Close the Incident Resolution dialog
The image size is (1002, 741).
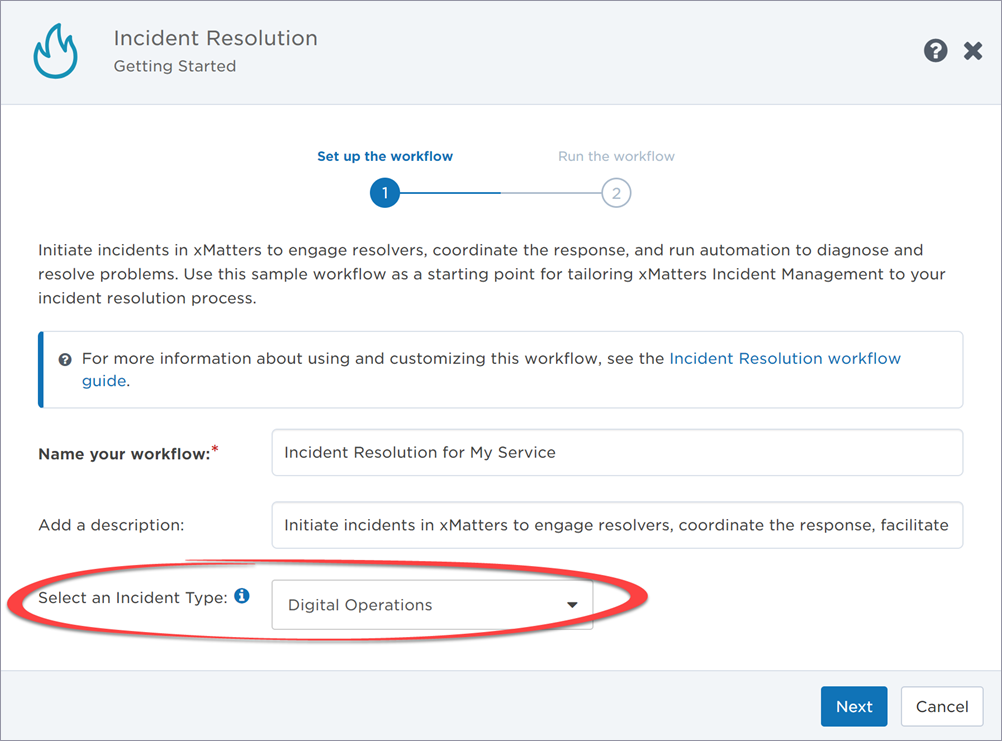point(973,51)
